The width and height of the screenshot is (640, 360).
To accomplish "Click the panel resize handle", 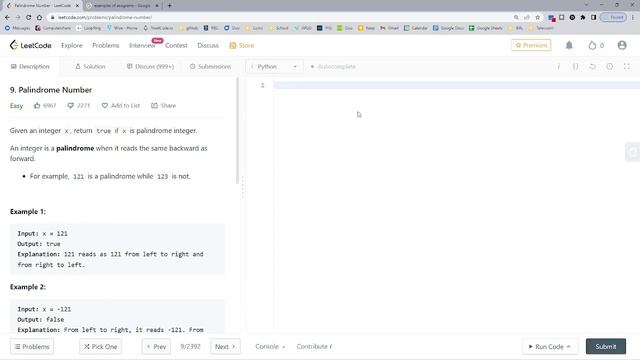I will 242,187.
